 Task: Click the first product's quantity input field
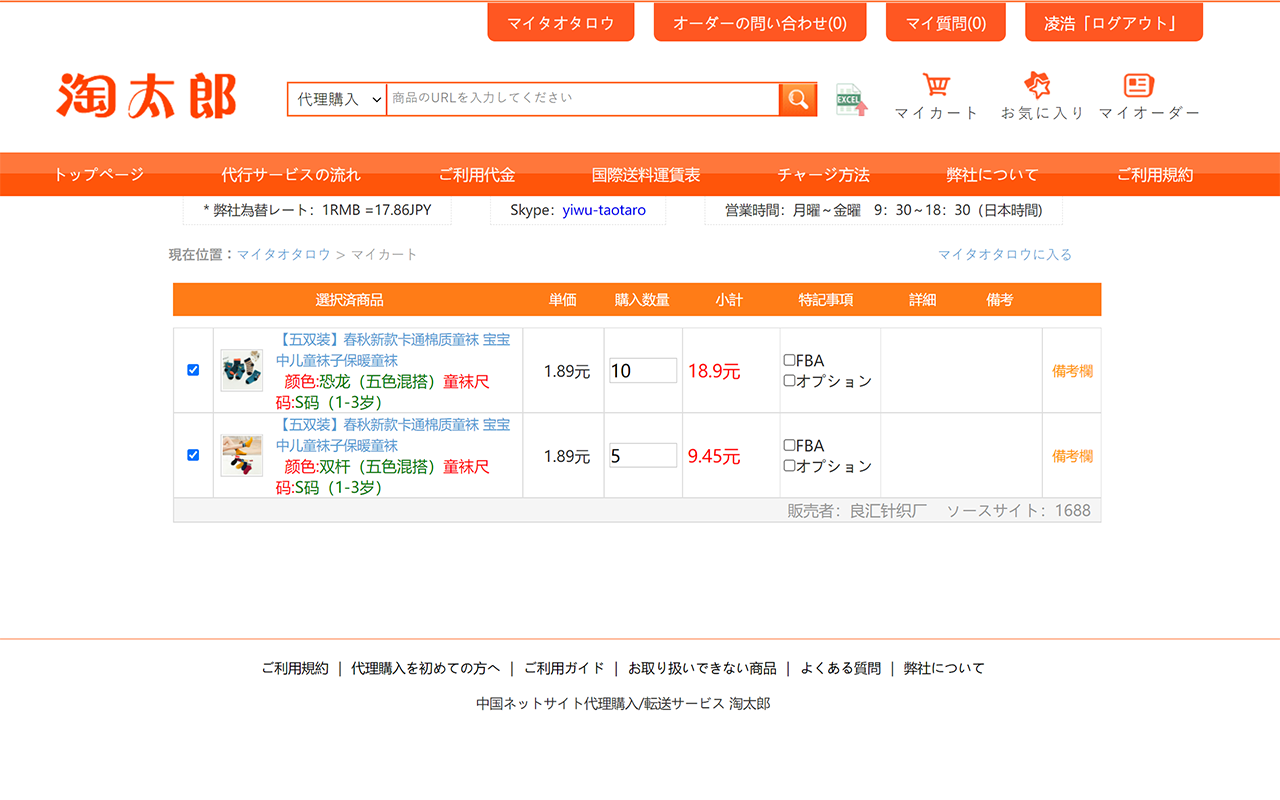click(642, 370)
